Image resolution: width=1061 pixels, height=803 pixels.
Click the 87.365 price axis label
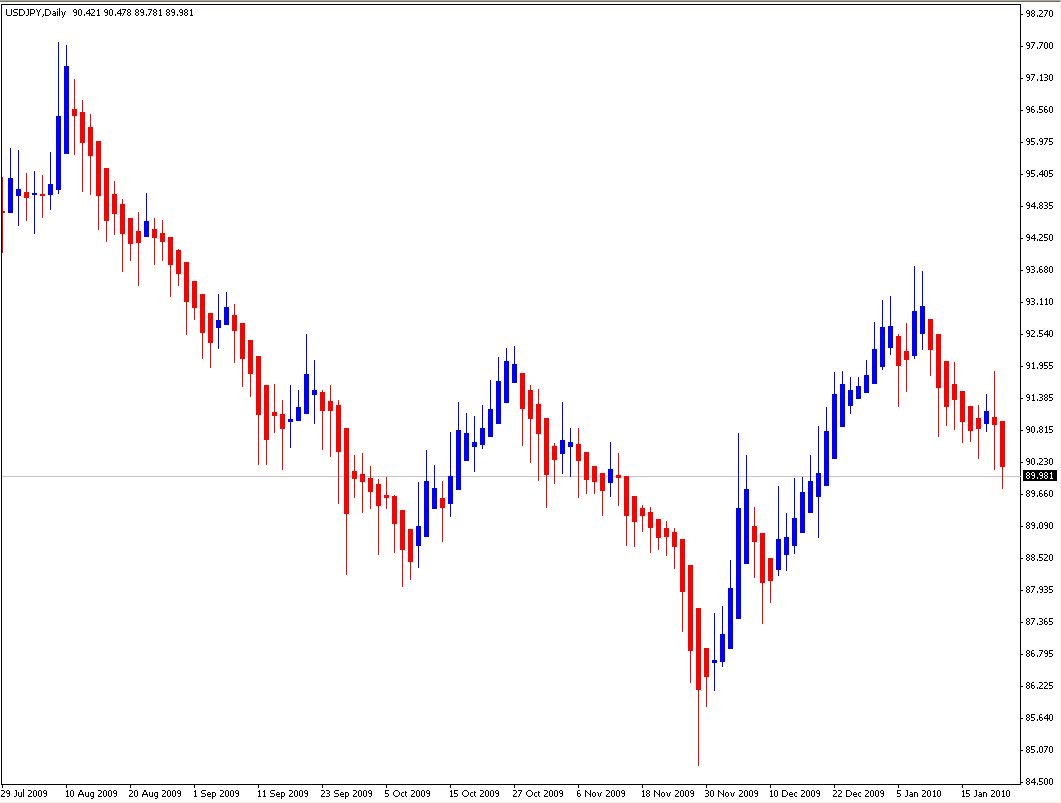point(1039,622)
